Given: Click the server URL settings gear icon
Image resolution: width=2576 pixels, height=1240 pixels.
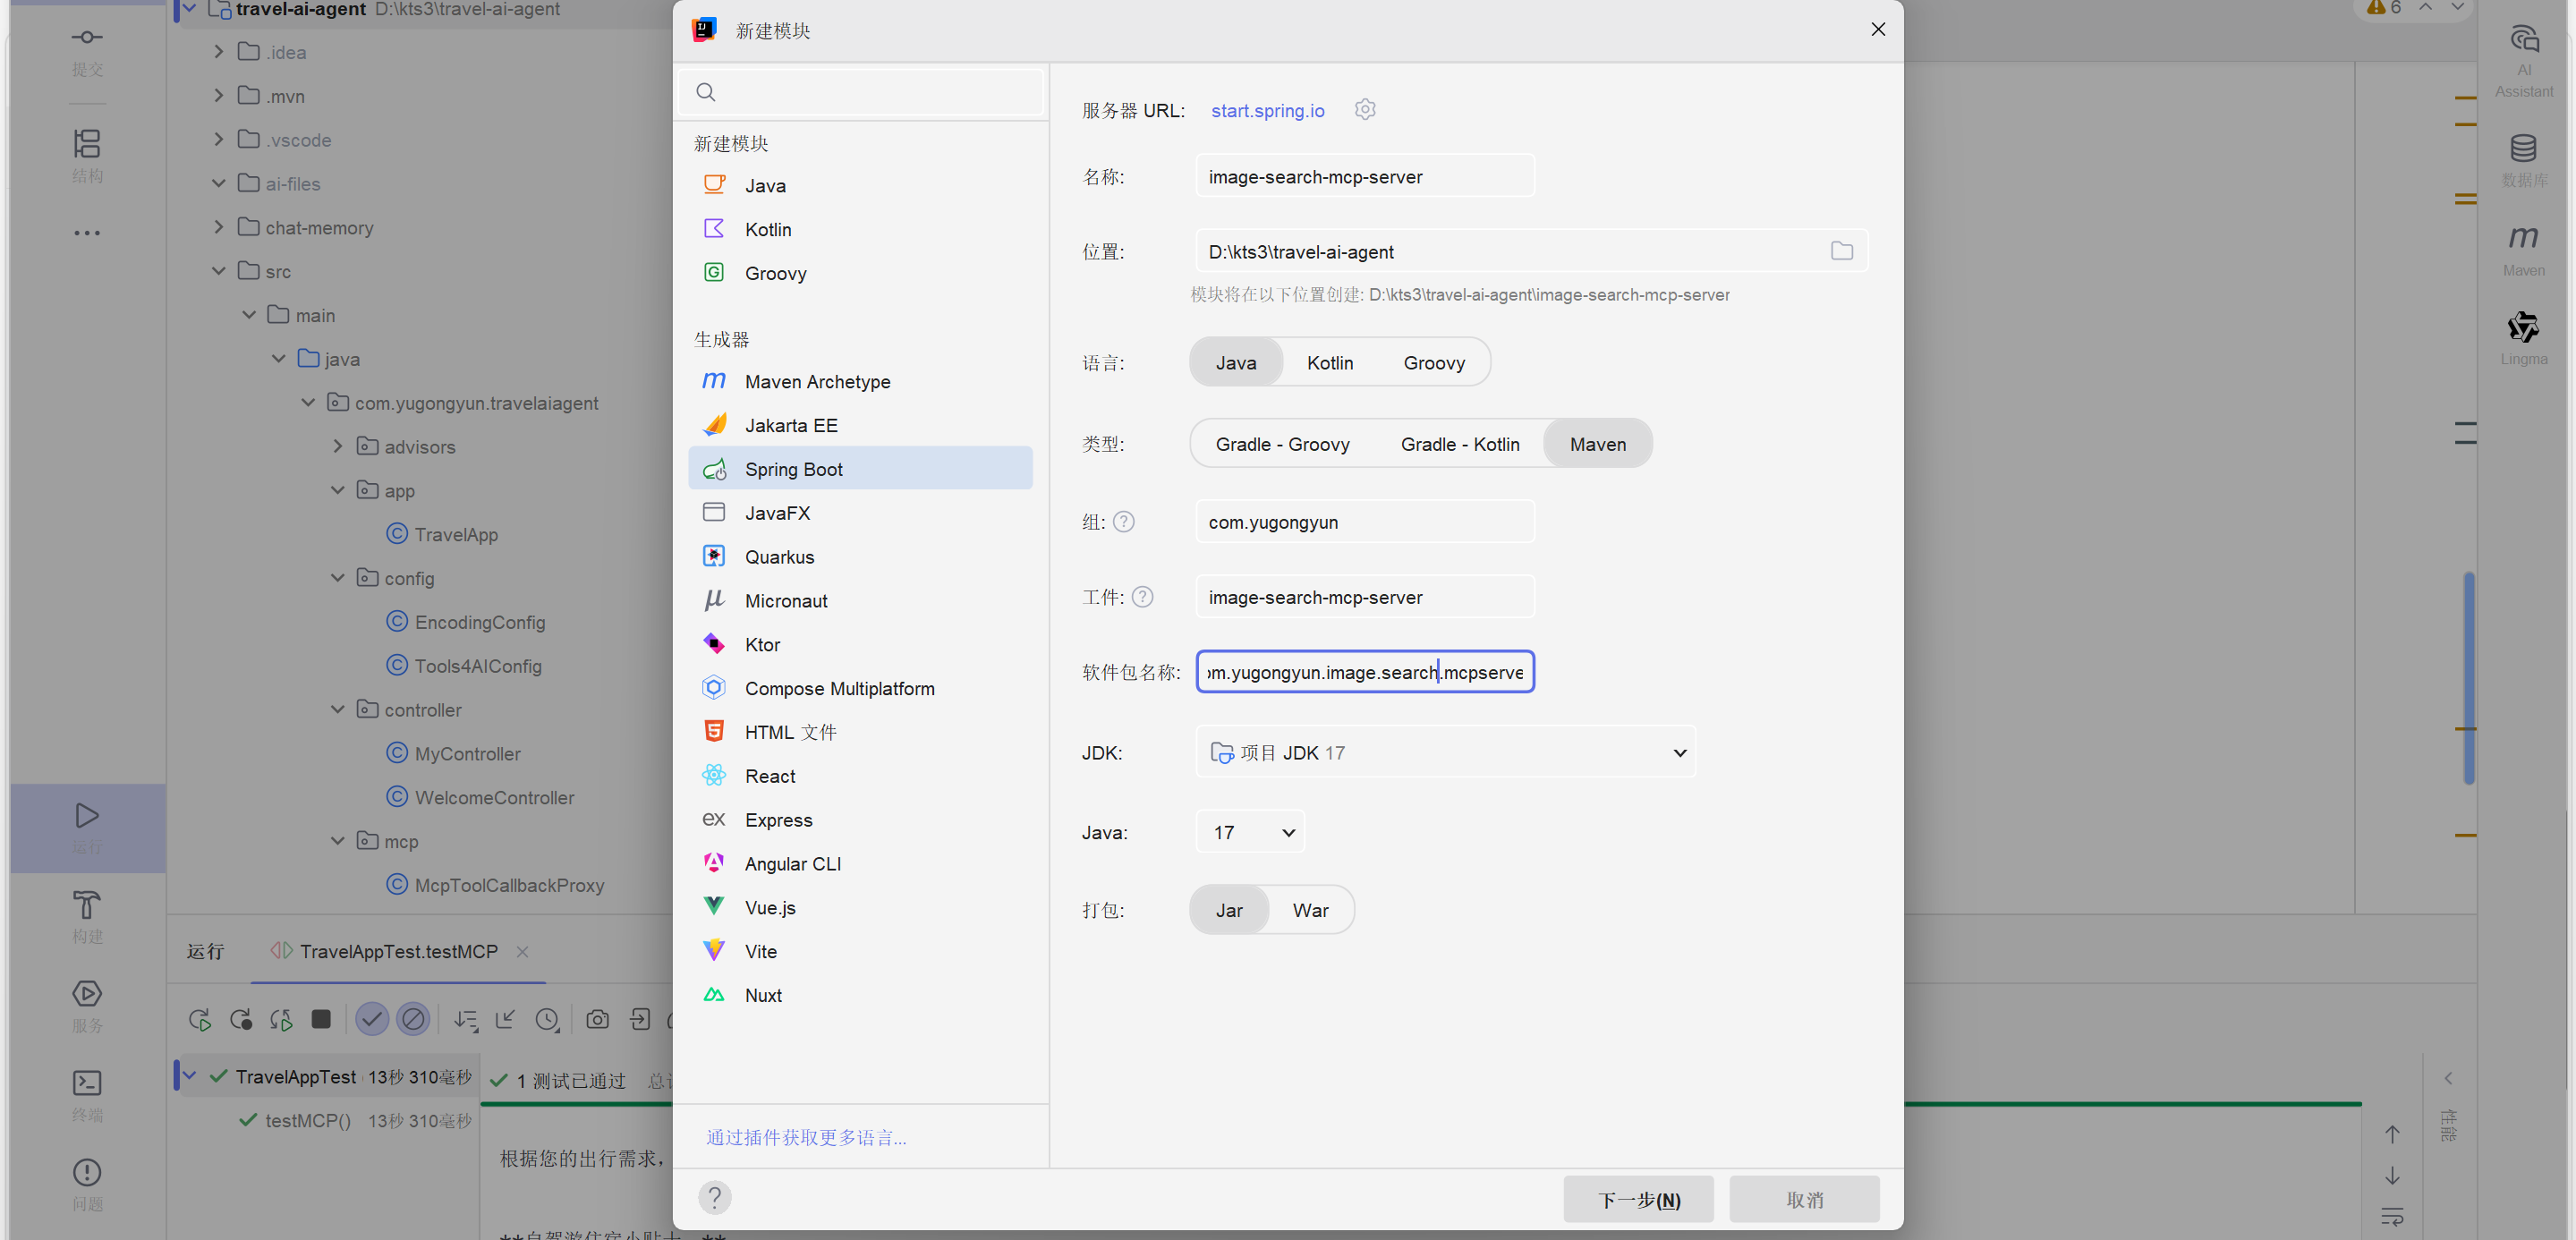Looking at the screenshot, I should [1365, 109].
